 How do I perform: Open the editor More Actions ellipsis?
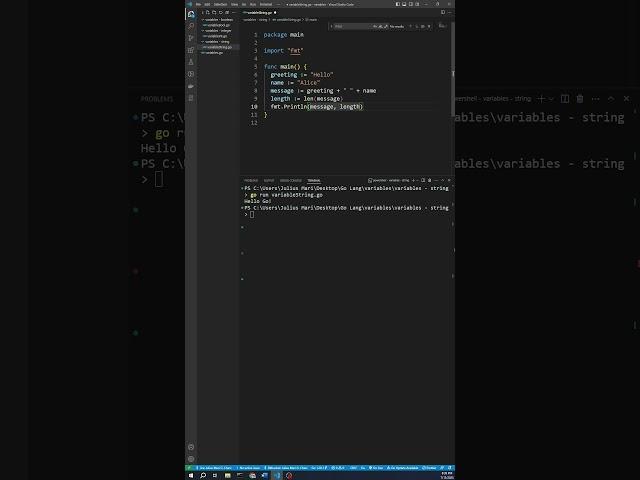click(x=450, y=12)
